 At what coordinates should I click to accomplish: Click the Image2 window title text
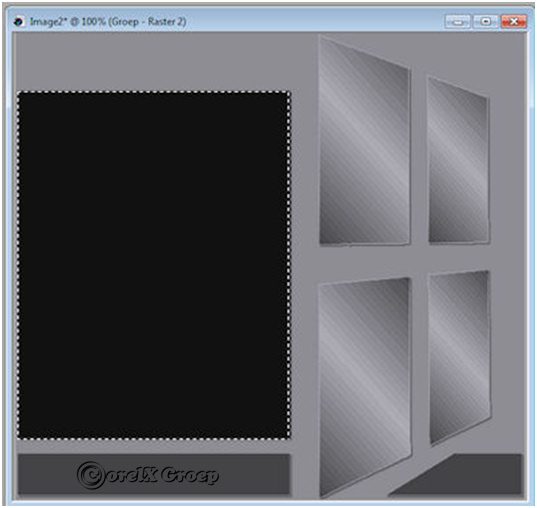click(108, 22)
